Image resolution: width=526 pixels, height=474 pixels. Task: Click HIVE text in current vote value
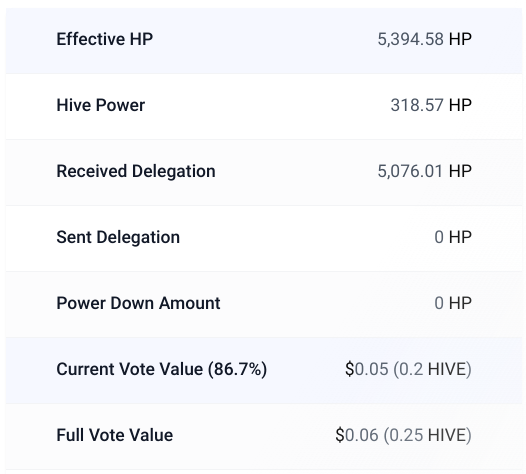[x=448, y=369]
